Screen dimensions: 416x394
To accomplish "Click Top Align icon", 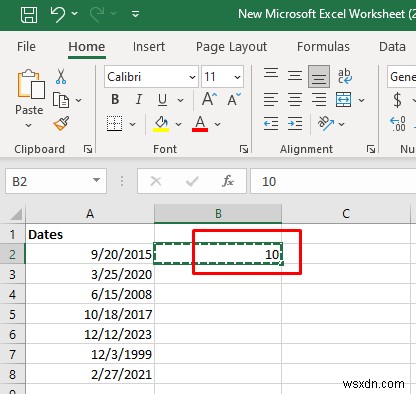I will tap(271, 73).
